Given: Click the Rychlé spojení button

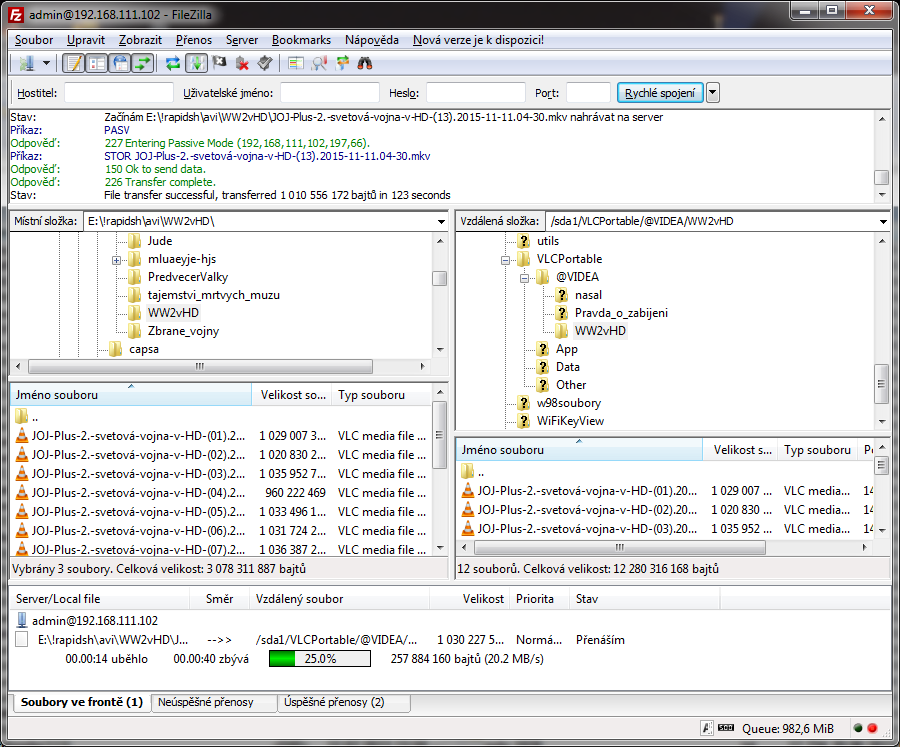Looking at the screenshot, I should tap(660, 93).
